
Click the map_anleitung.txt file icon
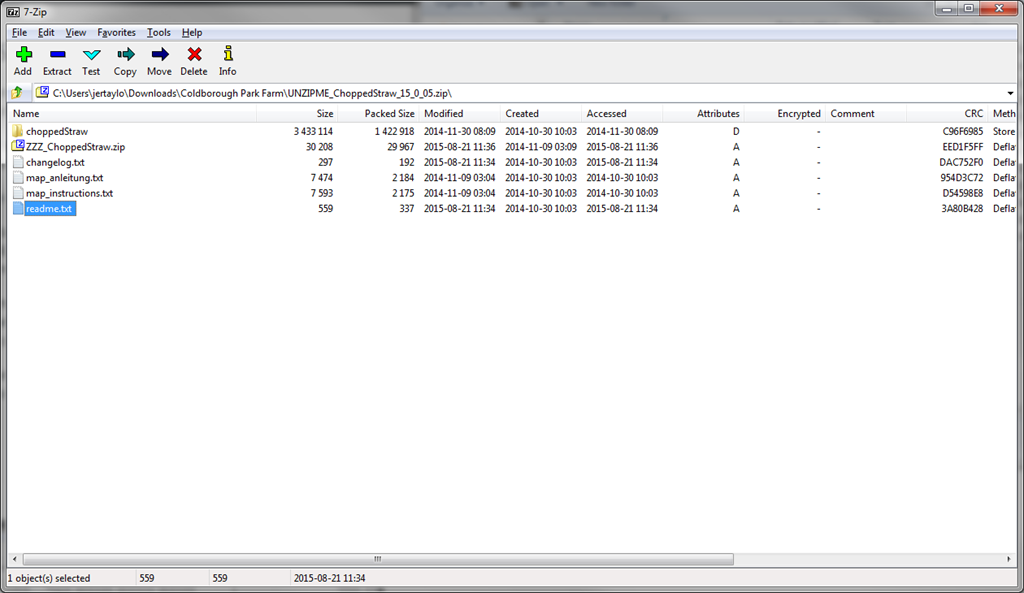click(x=18, y=178)
